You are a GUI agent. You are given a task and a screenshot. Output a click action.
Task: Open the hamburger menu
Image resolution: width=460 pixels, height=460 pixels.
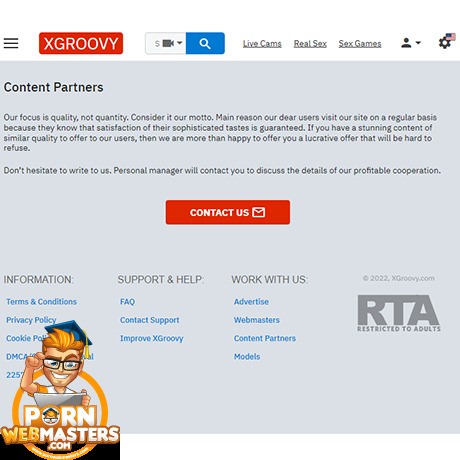11,43
